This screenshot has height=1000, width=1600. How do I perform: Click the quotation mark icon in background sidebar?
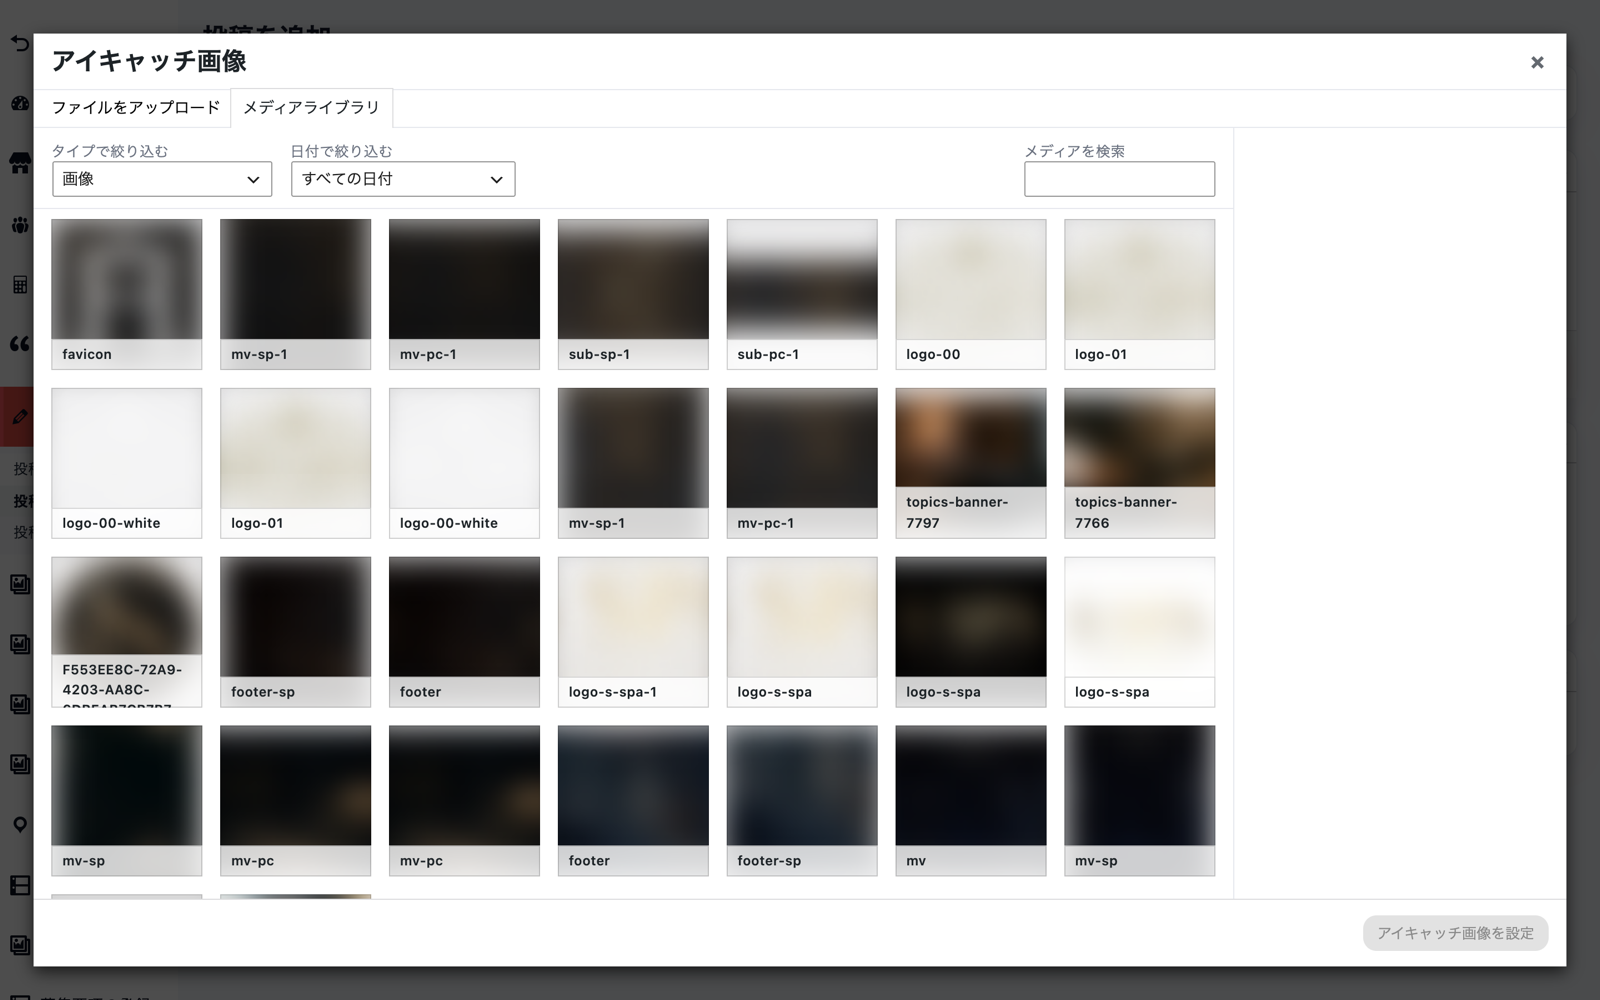[20, 344]
